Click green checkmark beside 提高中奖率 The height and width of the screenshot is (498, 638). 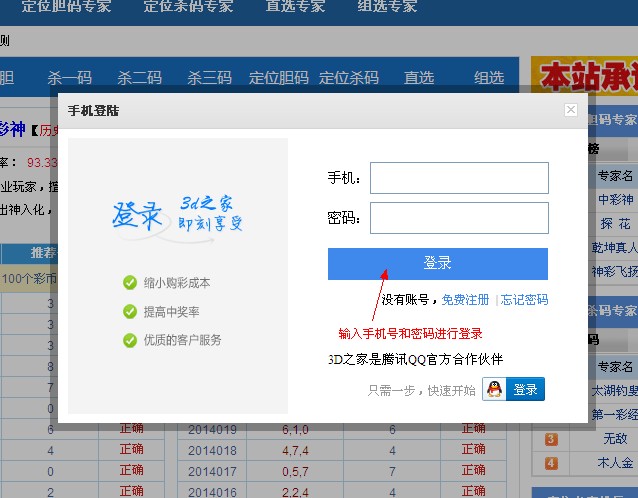129,312
